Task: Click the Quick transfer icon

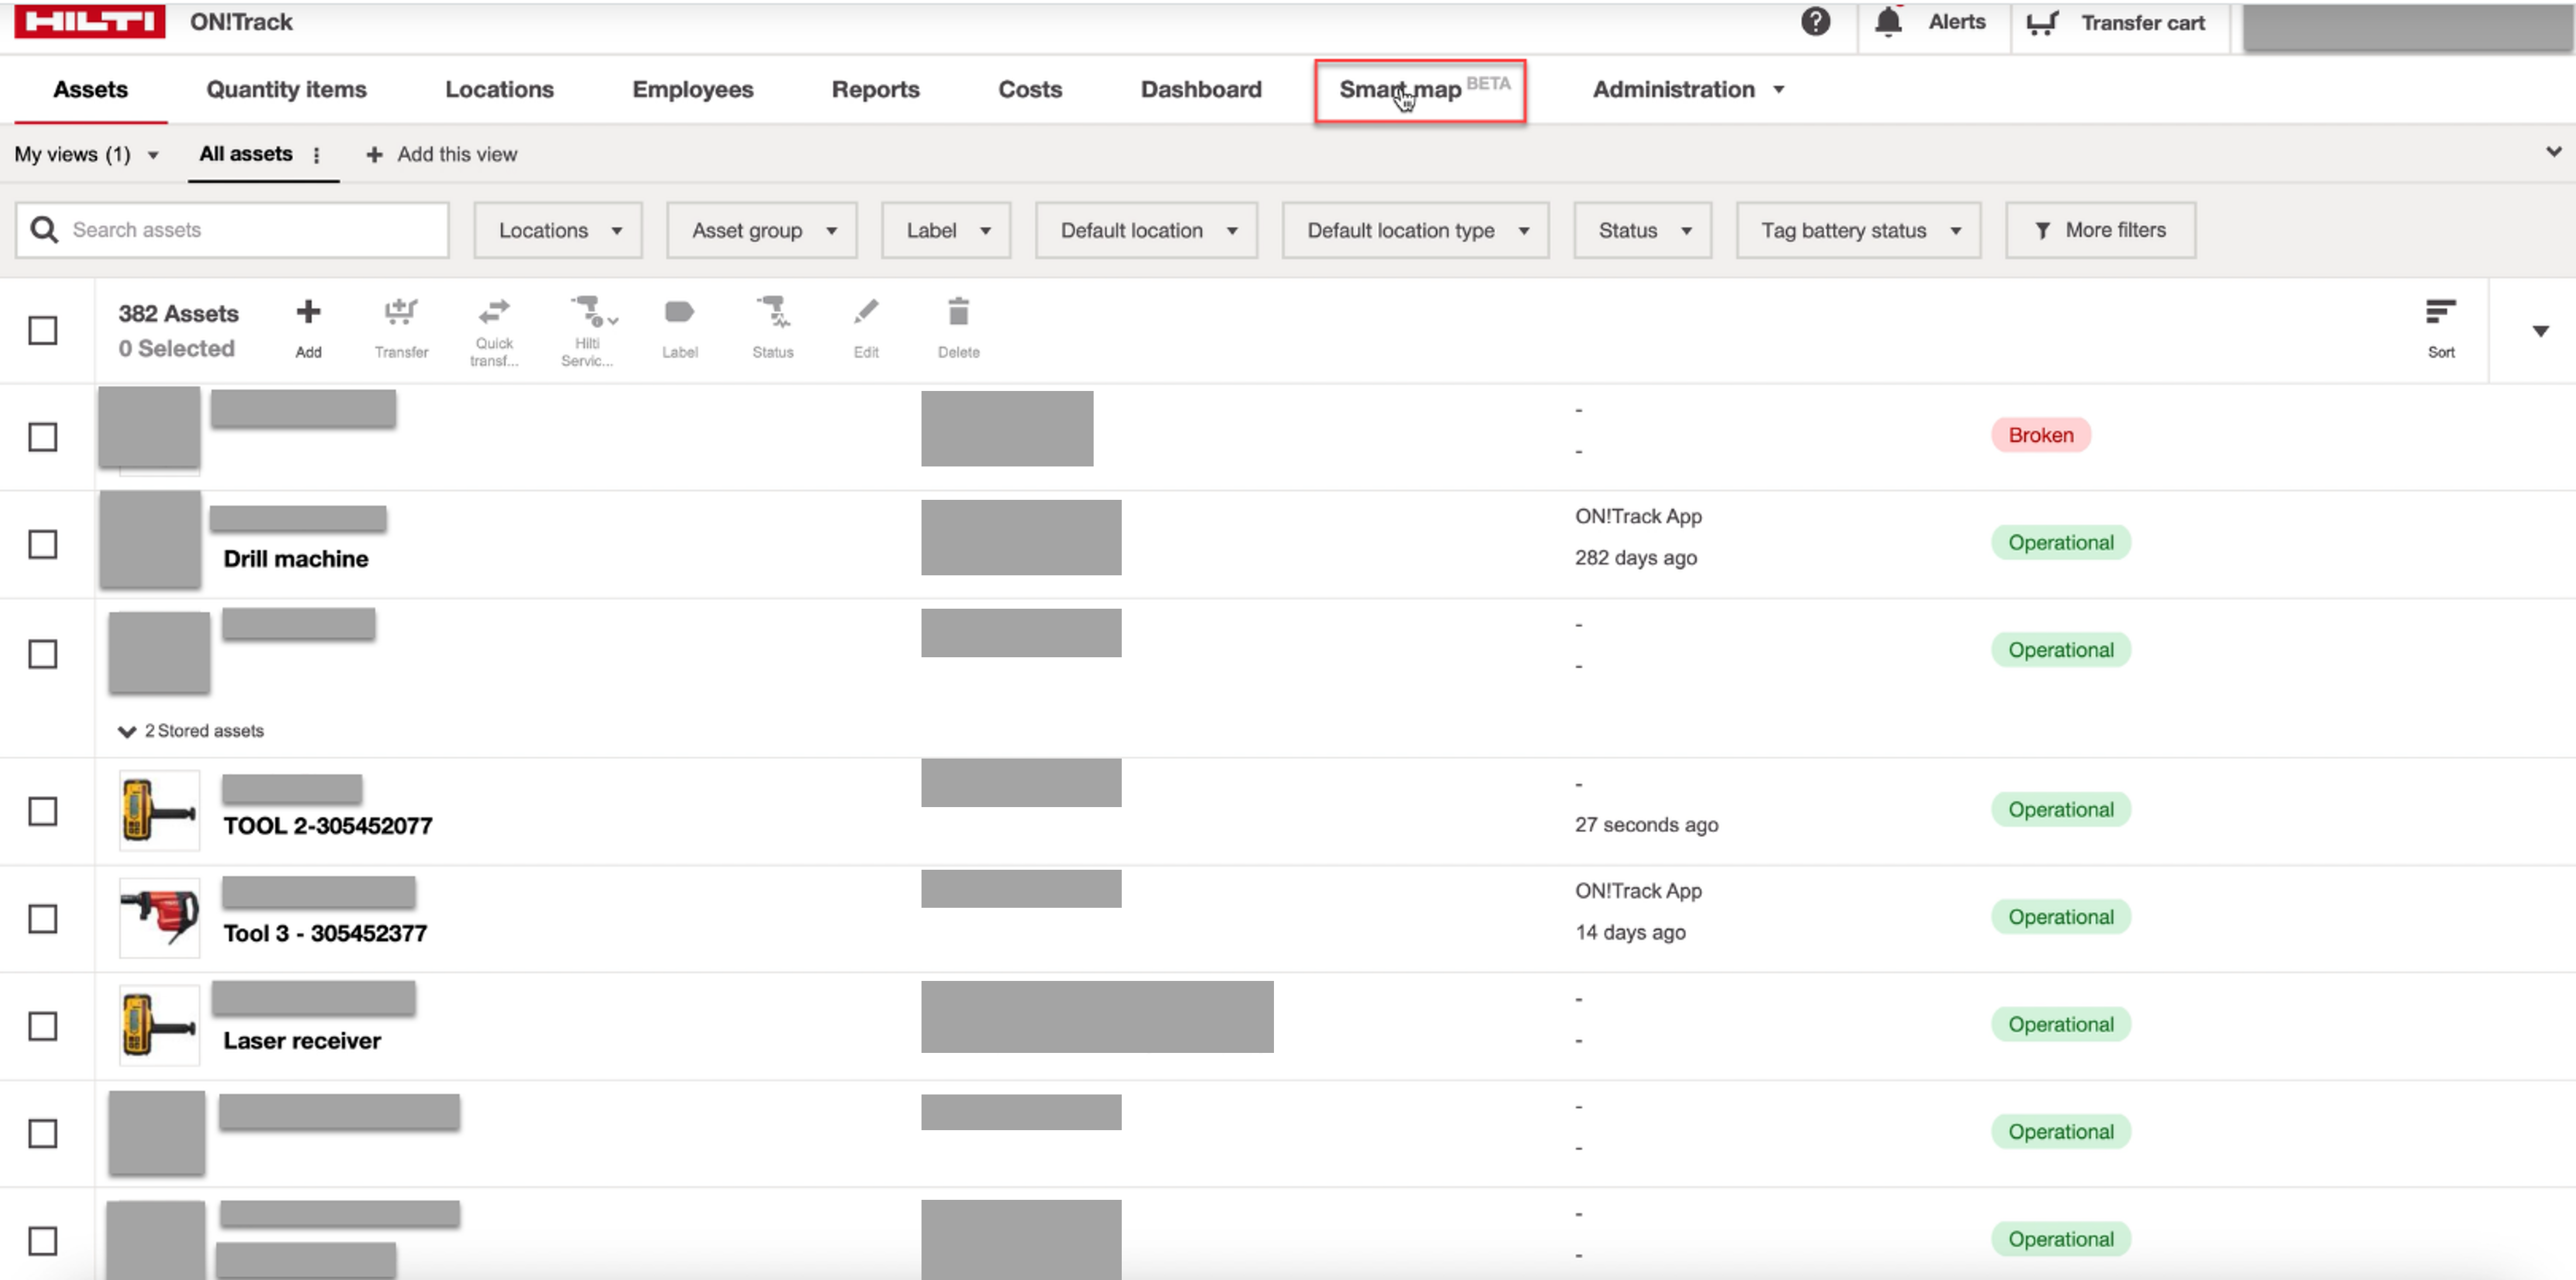Action: click(x=494, y=311)
